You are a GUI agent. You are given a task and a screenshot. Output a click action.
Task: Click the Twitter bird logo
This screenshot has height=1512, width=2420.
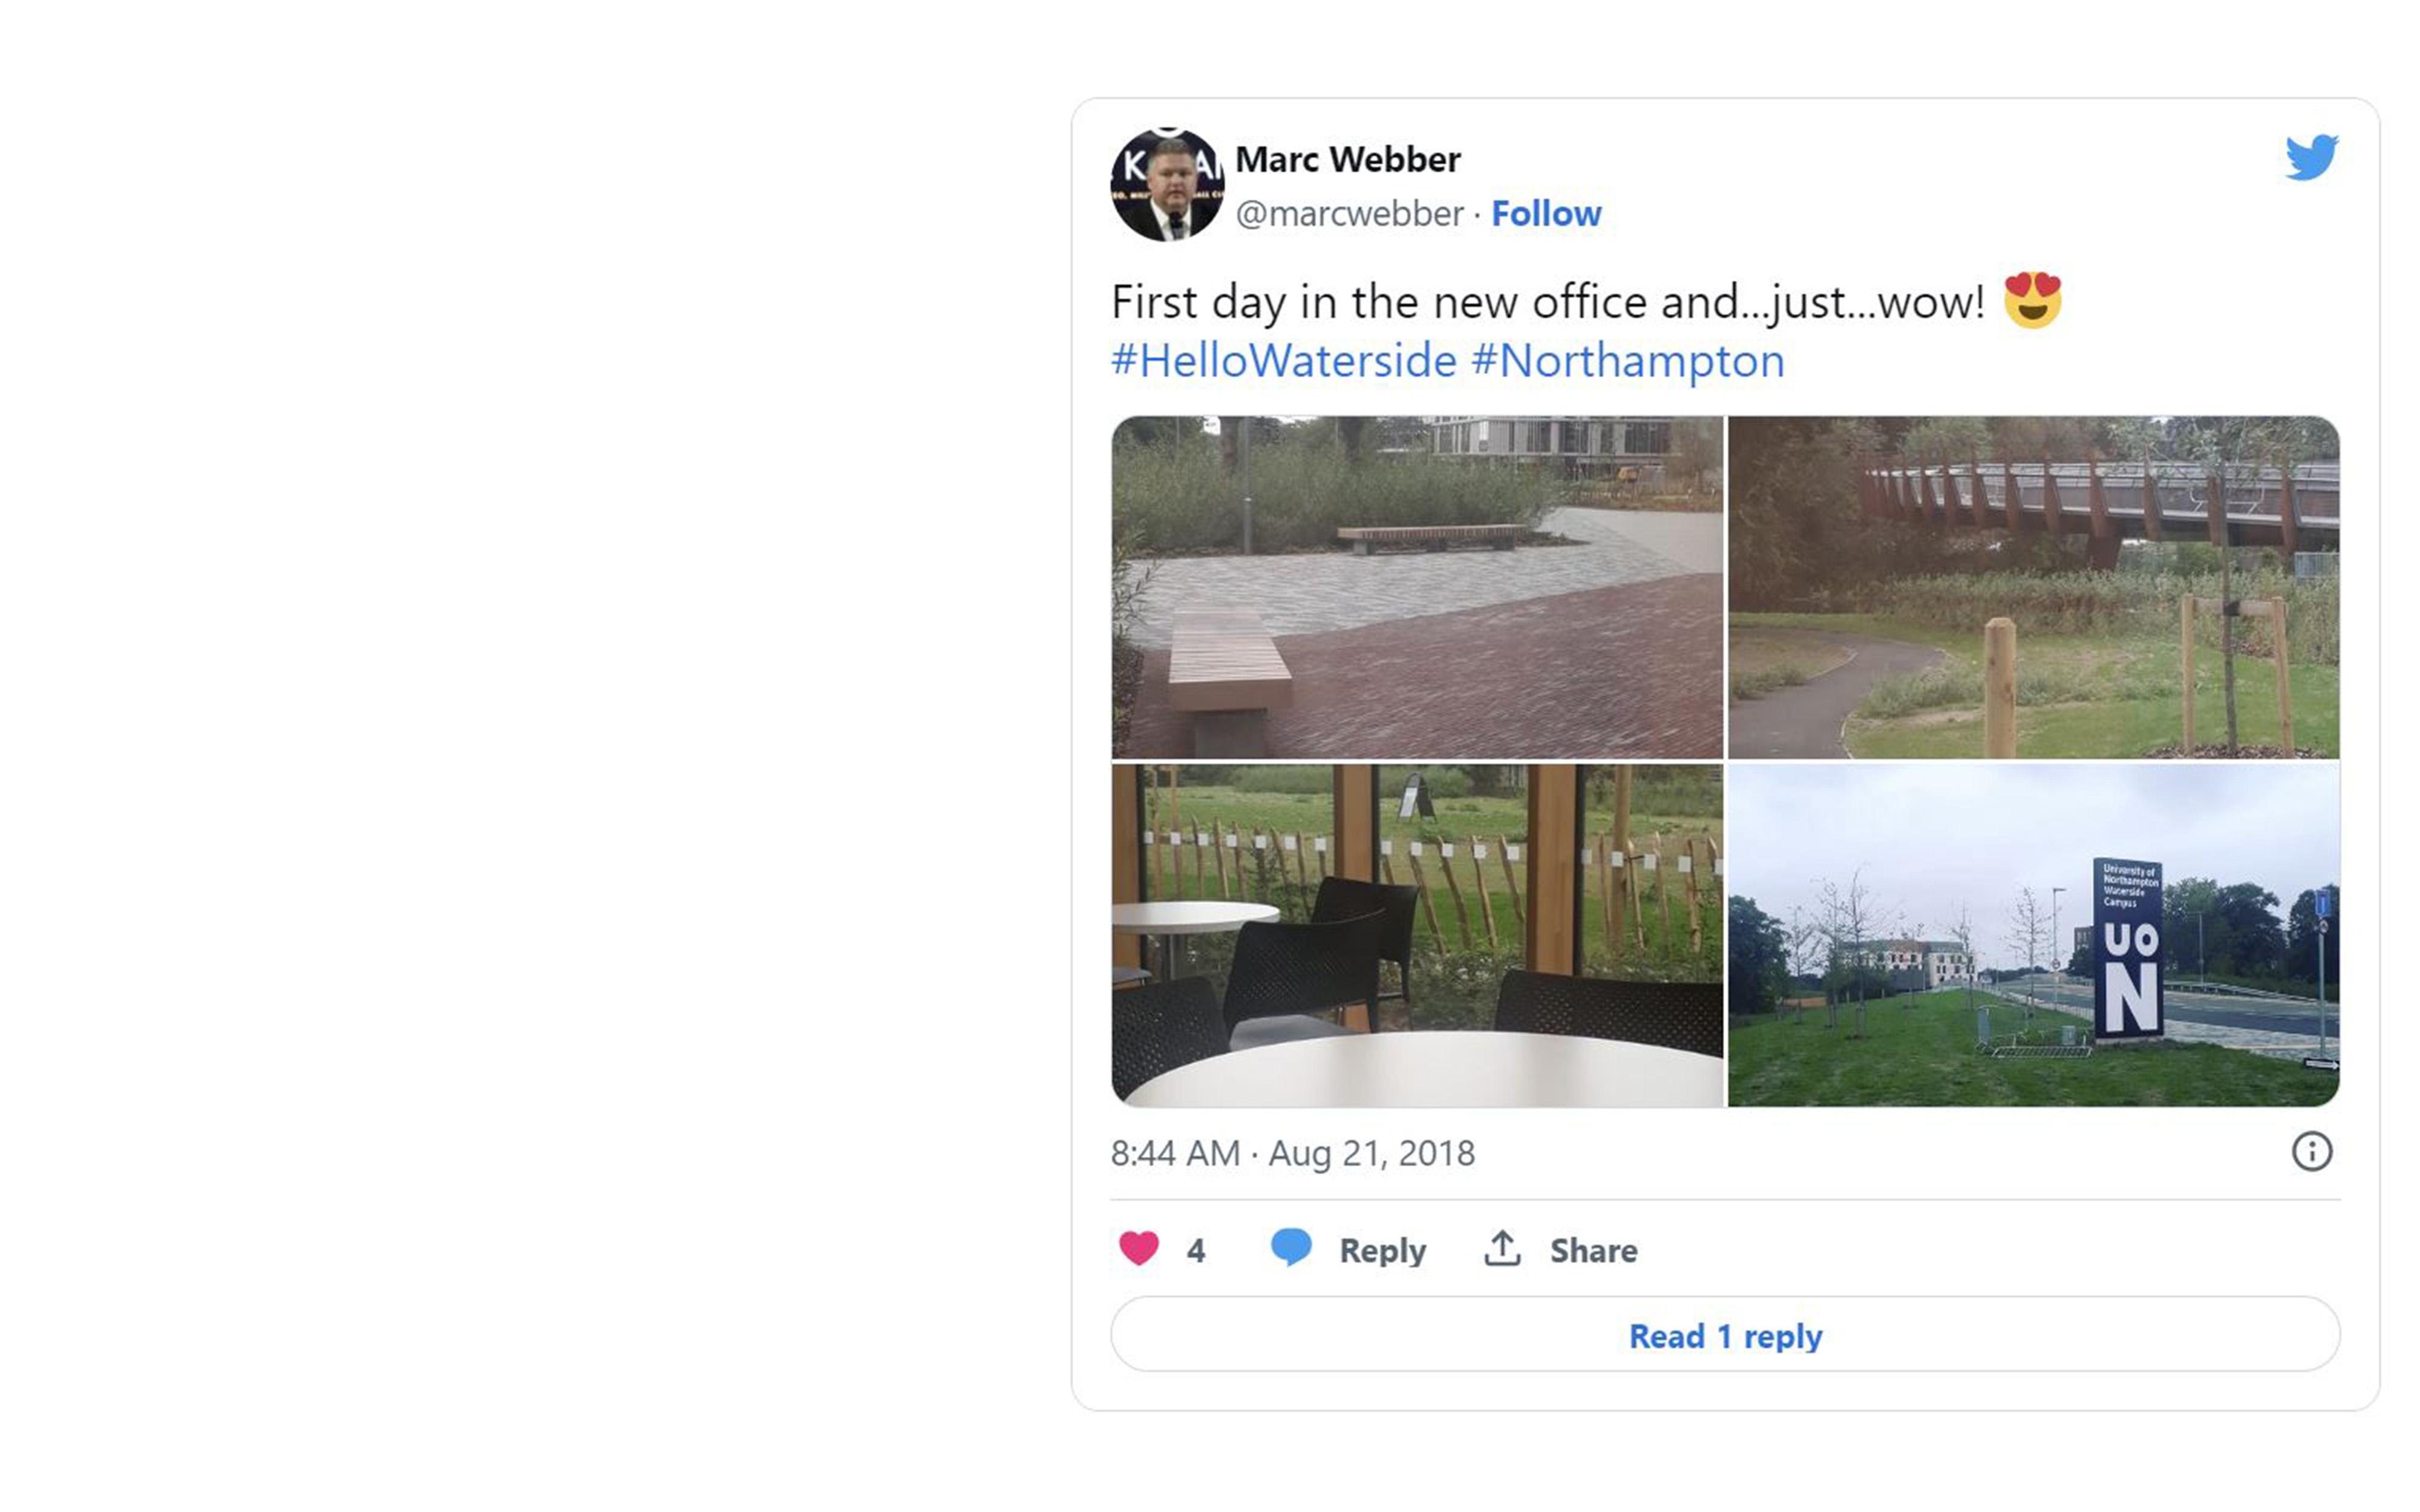pyautogui.click(x=2311, y=157)
